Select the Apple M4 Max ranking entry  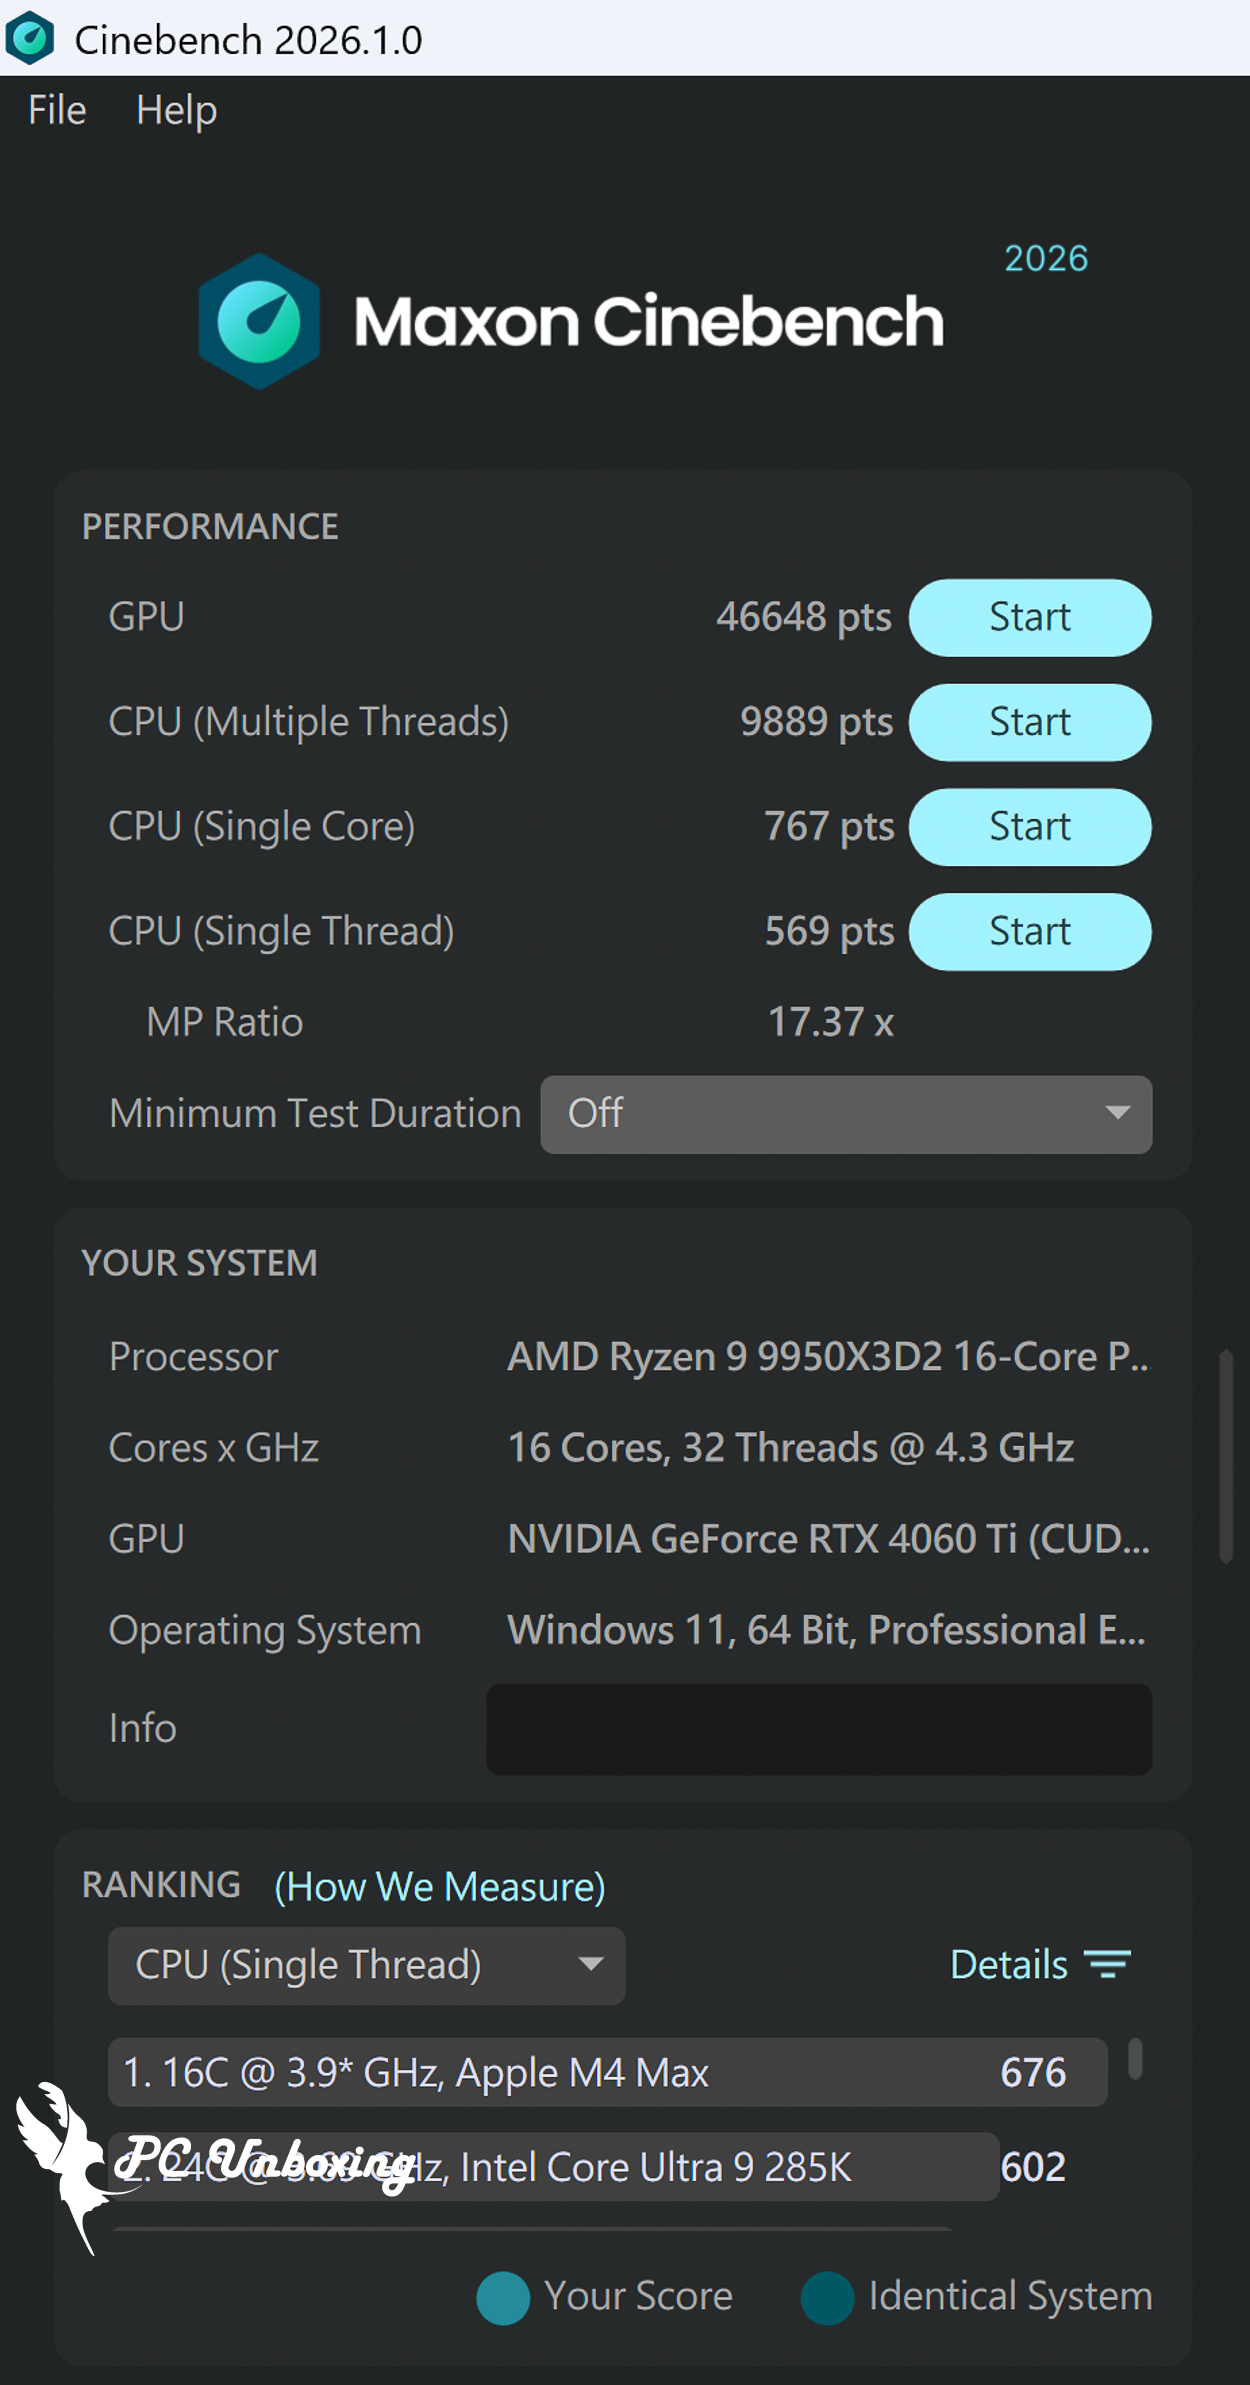click(607, 2072)
